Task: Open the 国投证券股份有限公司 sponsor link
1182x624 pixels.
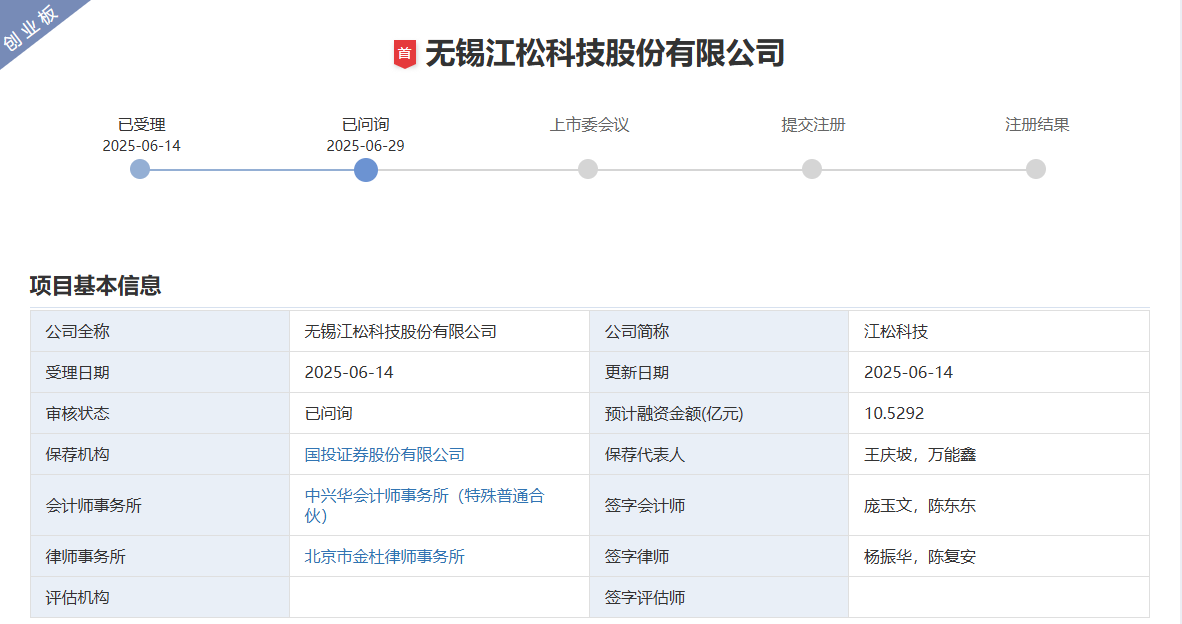Action: pos(384,455)
